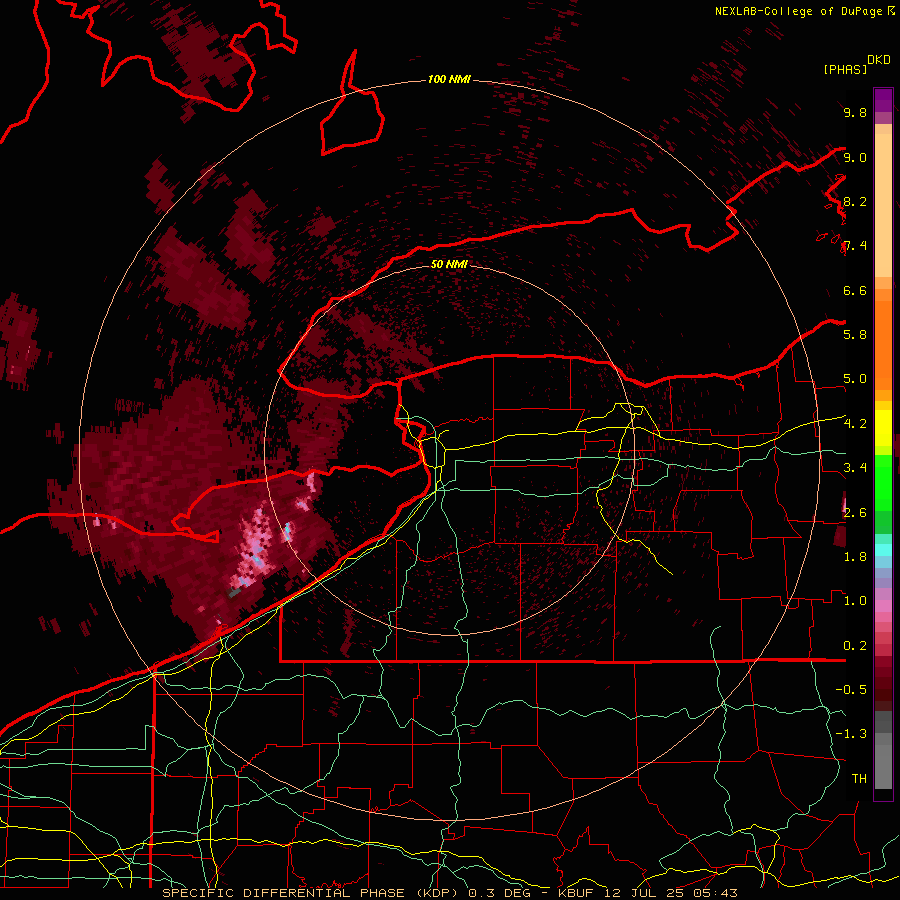Click the 1.8 scale value

point(855,557)
